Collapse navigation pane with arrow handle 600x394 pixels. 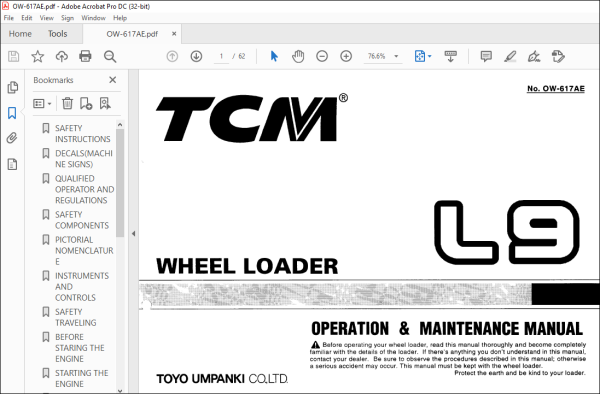134,233
